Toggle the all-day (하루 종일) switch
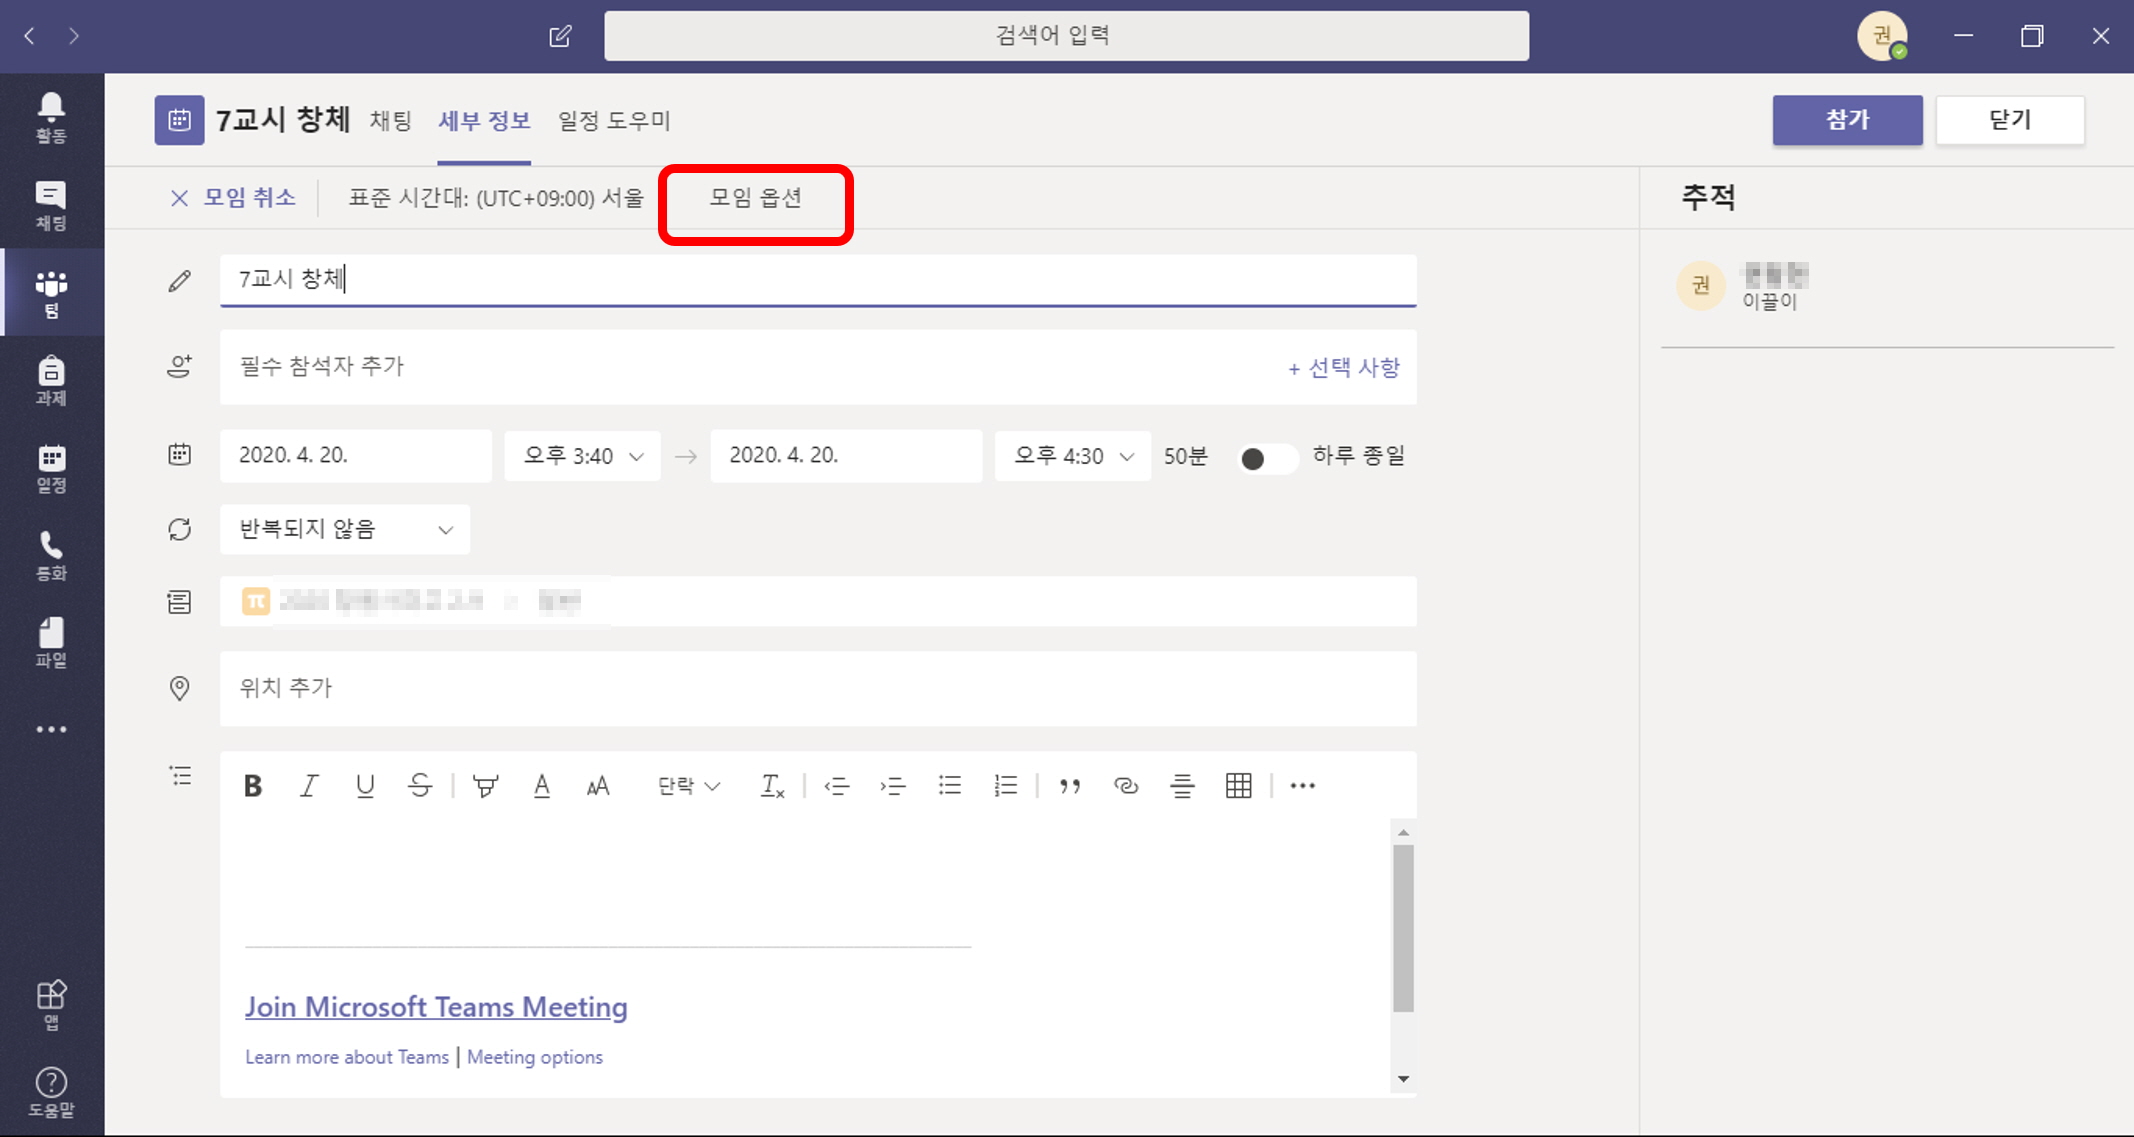Image resolution: width=2134 pixels, height=1137 pixels. tap(1265, 457)
